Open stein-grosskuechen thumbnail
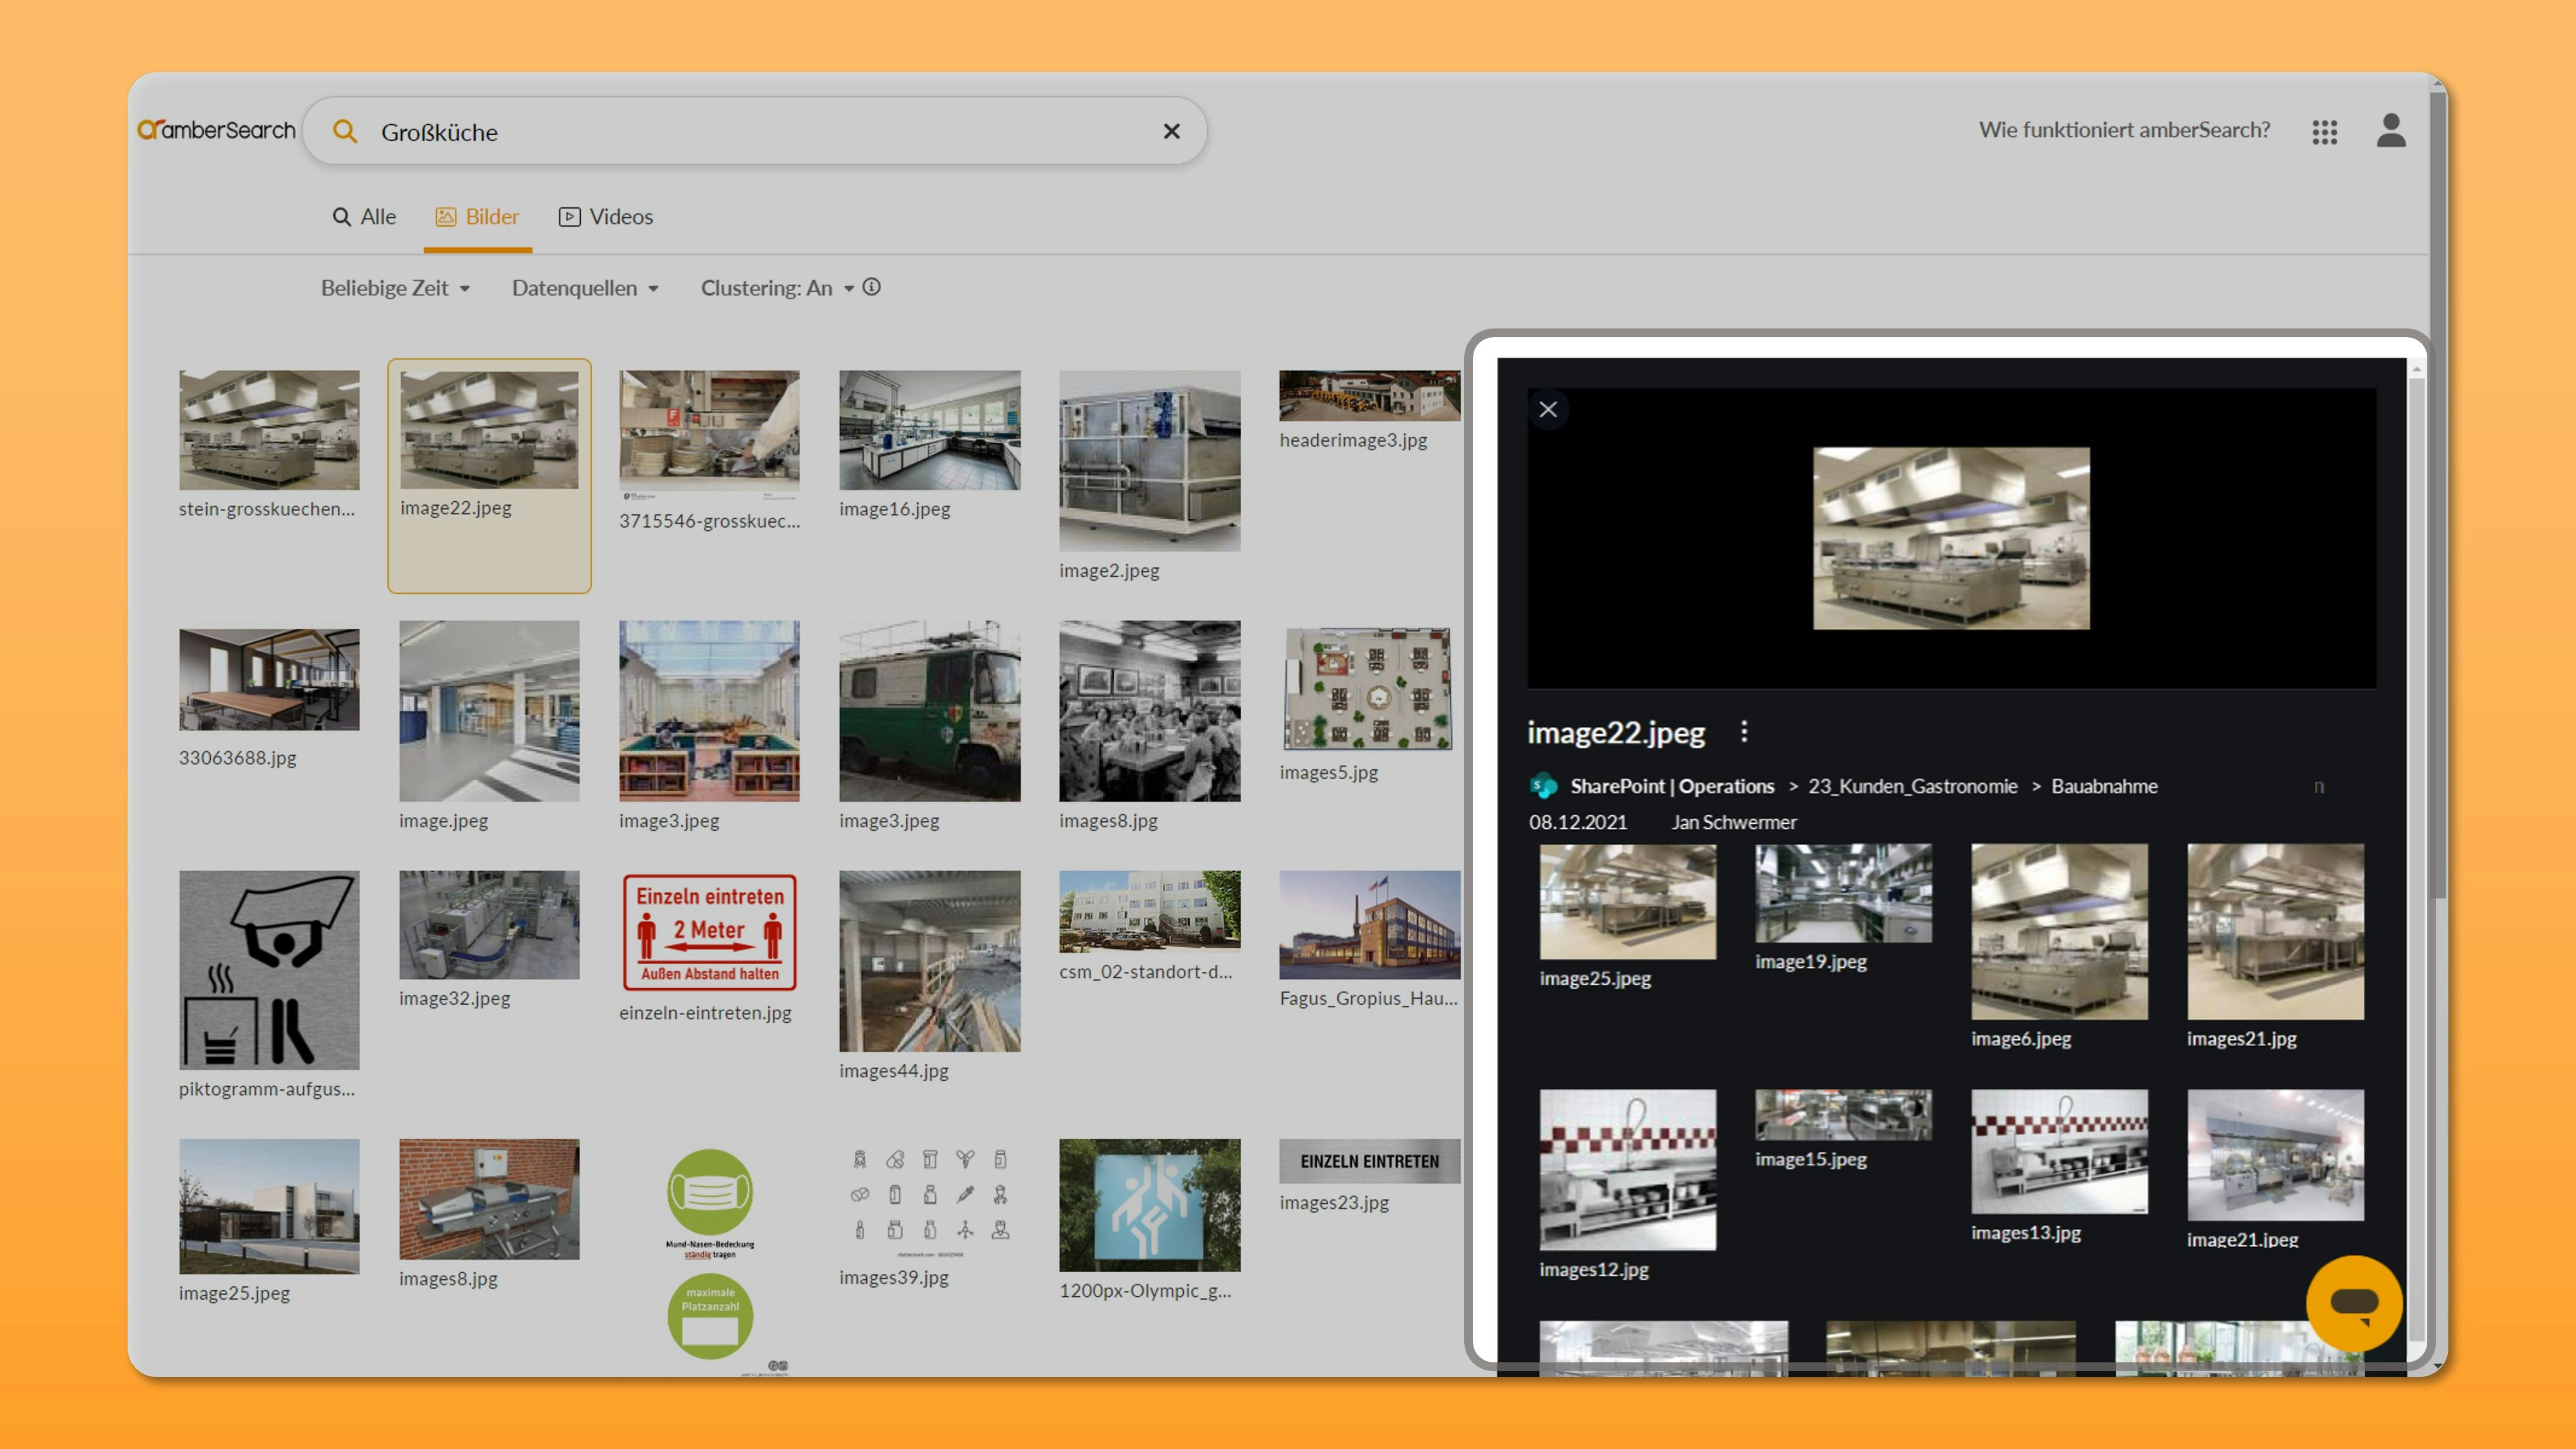Image resolution: width=2576 pixels, height=1449 pixels. tap(269, 430)
